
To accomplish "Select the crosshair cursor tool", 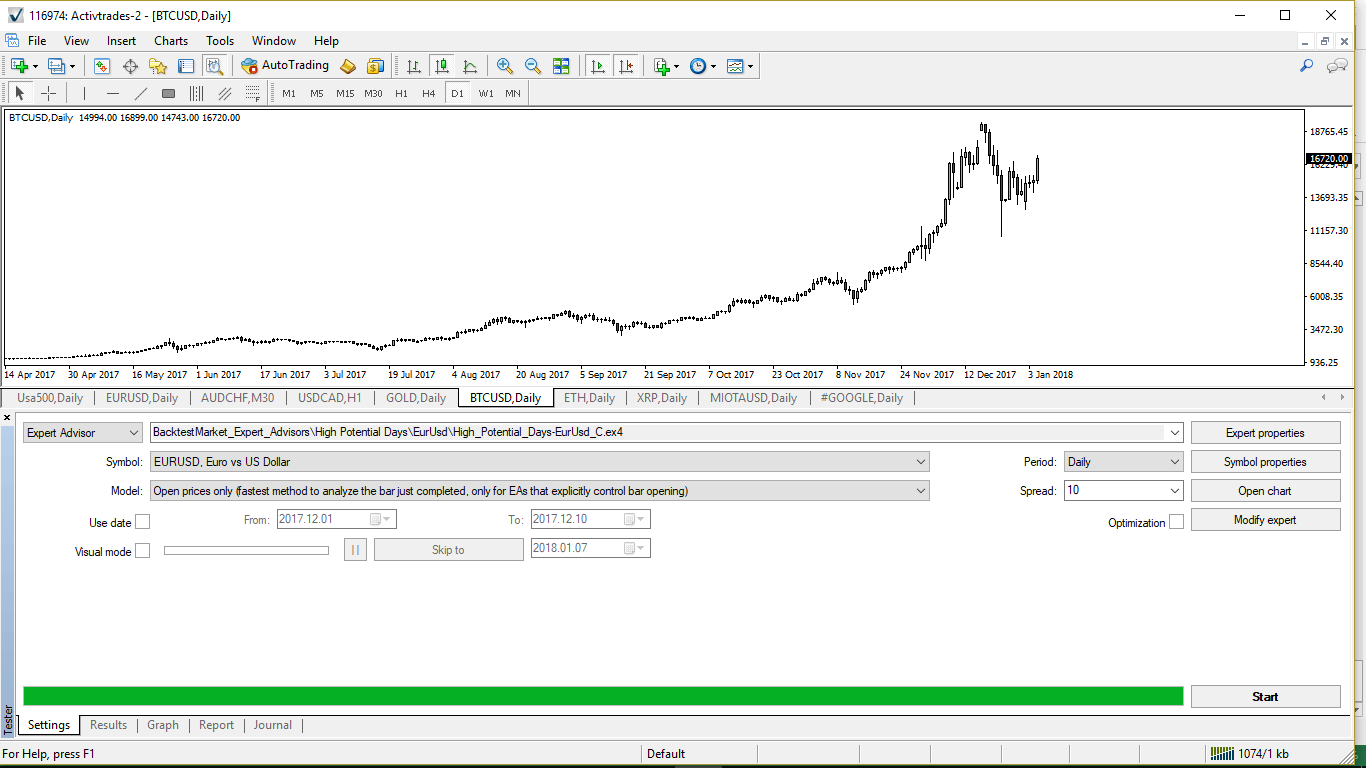I will click(x=48, y=93).
